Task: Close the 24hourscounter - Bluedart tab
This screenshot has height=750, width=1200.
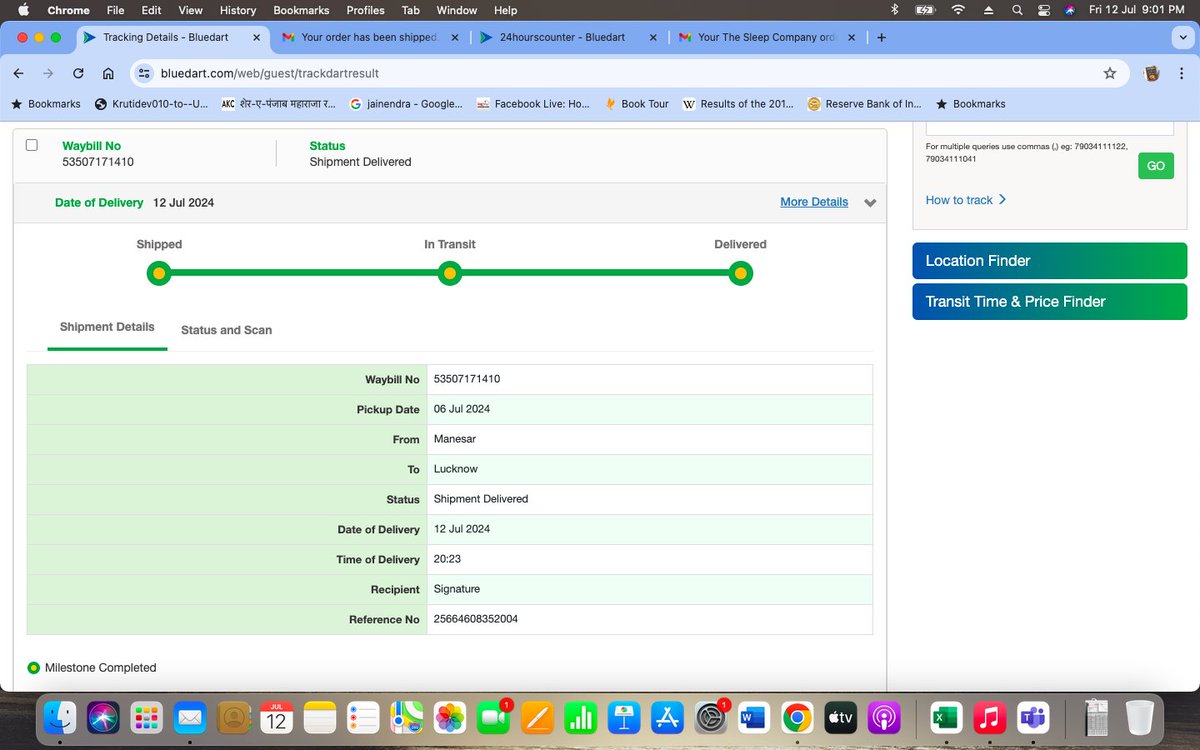Action: pos(653,37)
